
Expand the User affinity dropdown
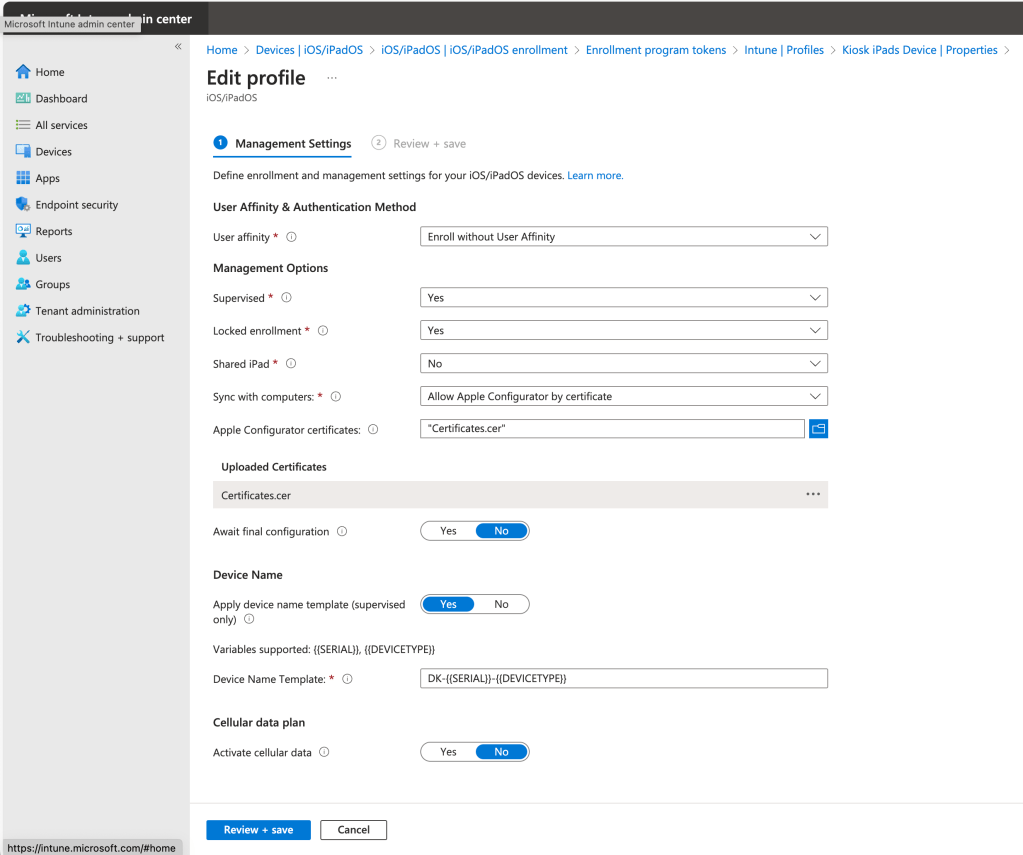[x=623, y=237]
